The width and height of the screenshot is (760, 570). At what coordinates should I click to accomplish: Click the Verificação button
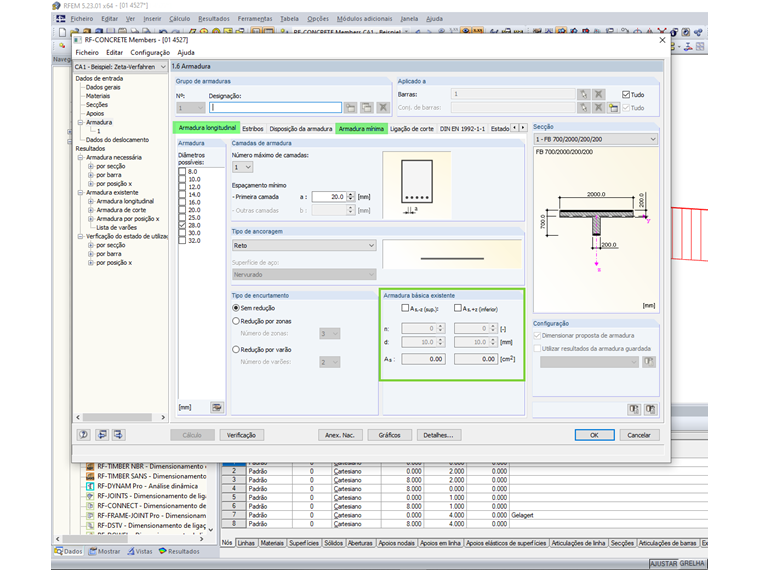coord(241,435)
